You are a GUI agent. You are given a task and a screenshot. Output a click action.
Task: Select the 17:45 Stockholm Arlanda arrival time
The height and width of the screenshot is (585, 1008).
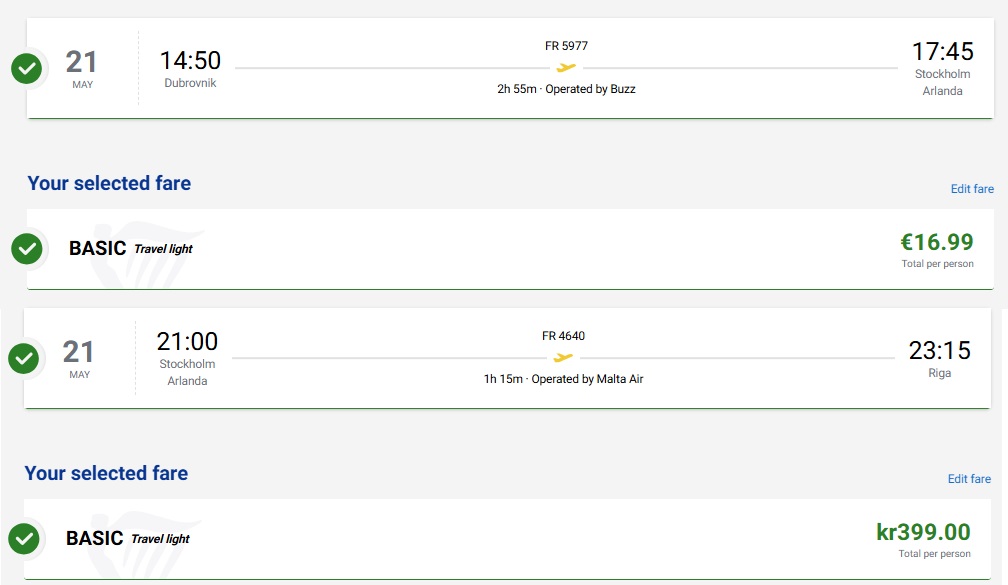point(942,51)
